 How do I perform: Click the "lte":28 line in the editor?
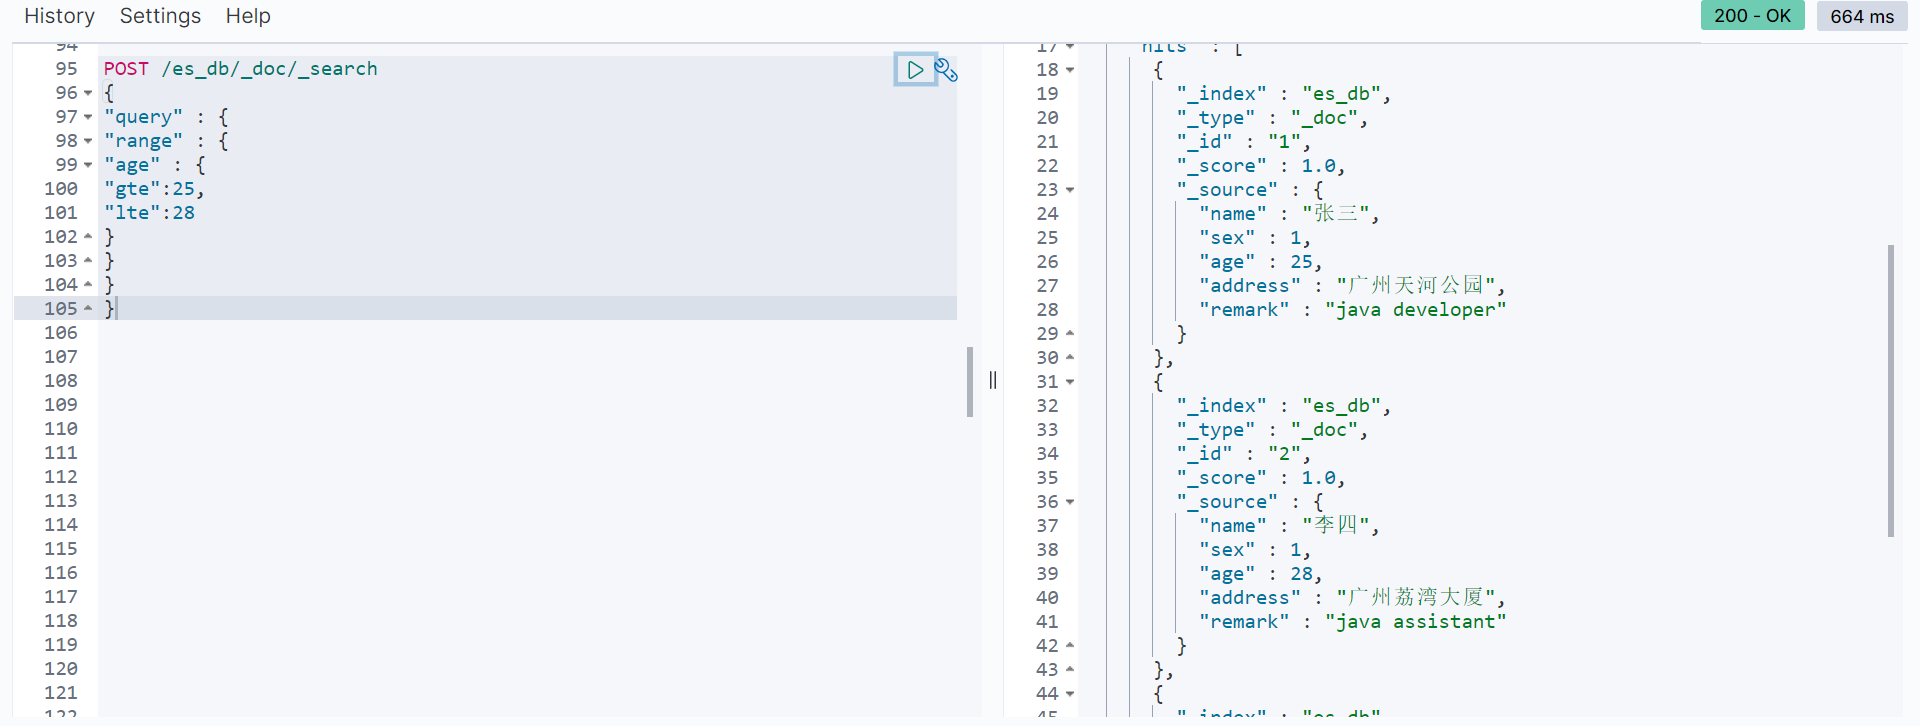coord(149,213)
